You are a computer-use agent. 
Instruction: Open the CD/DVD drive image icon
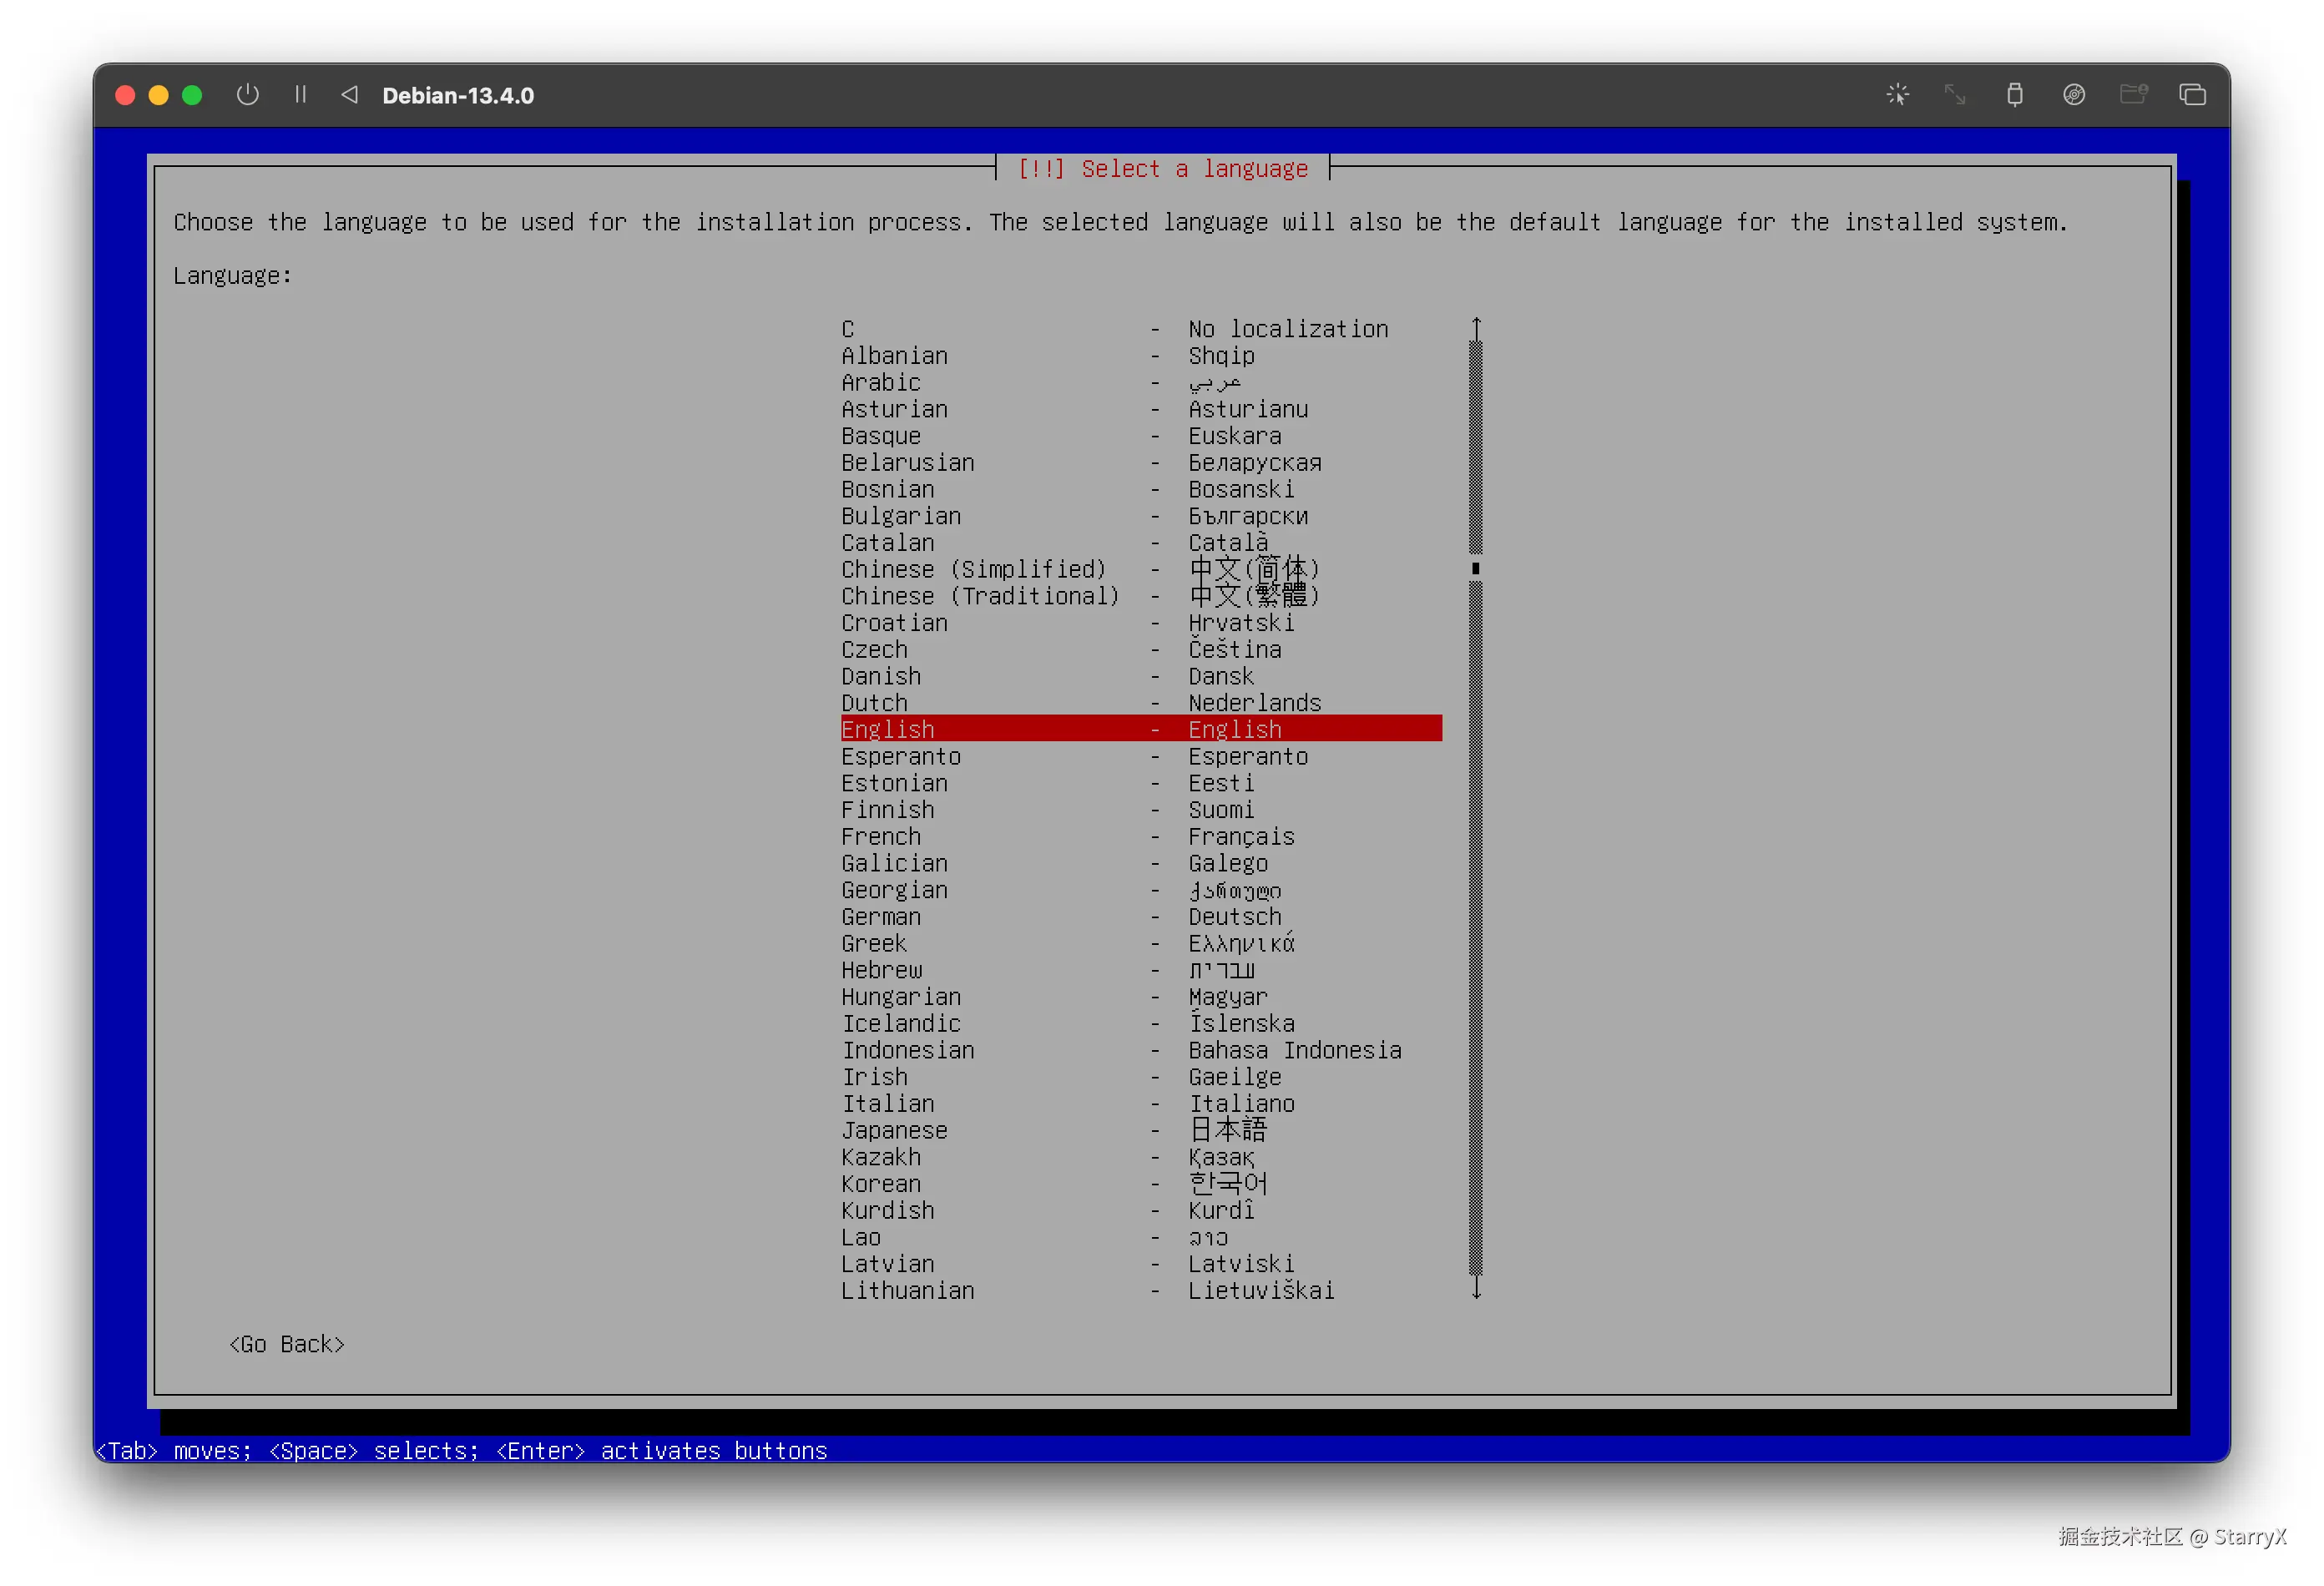click(2073, 95)
